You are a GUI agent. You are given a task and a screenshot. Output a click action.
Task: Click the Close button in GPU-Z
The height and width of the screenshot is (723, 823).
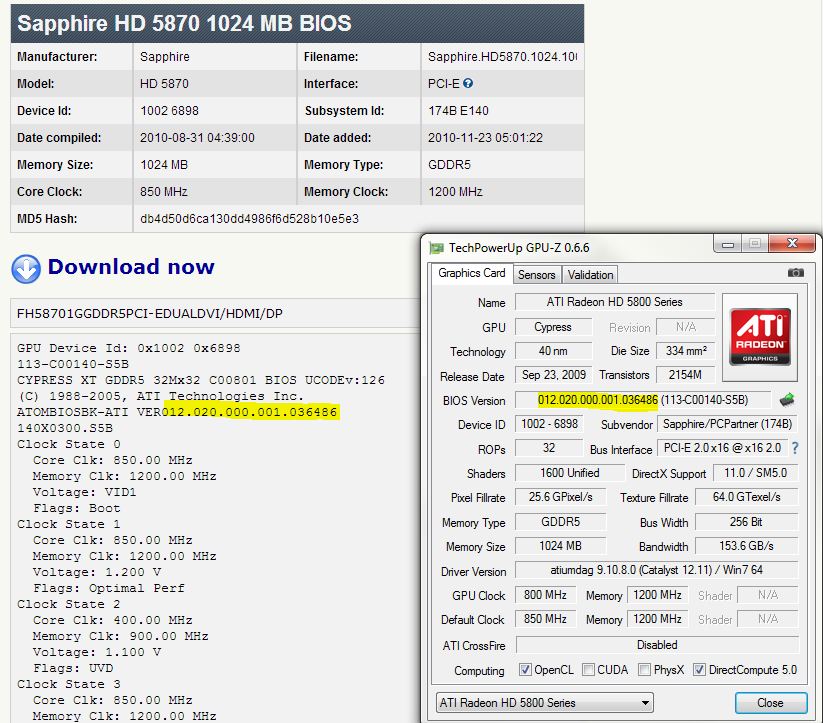point(770,703)
